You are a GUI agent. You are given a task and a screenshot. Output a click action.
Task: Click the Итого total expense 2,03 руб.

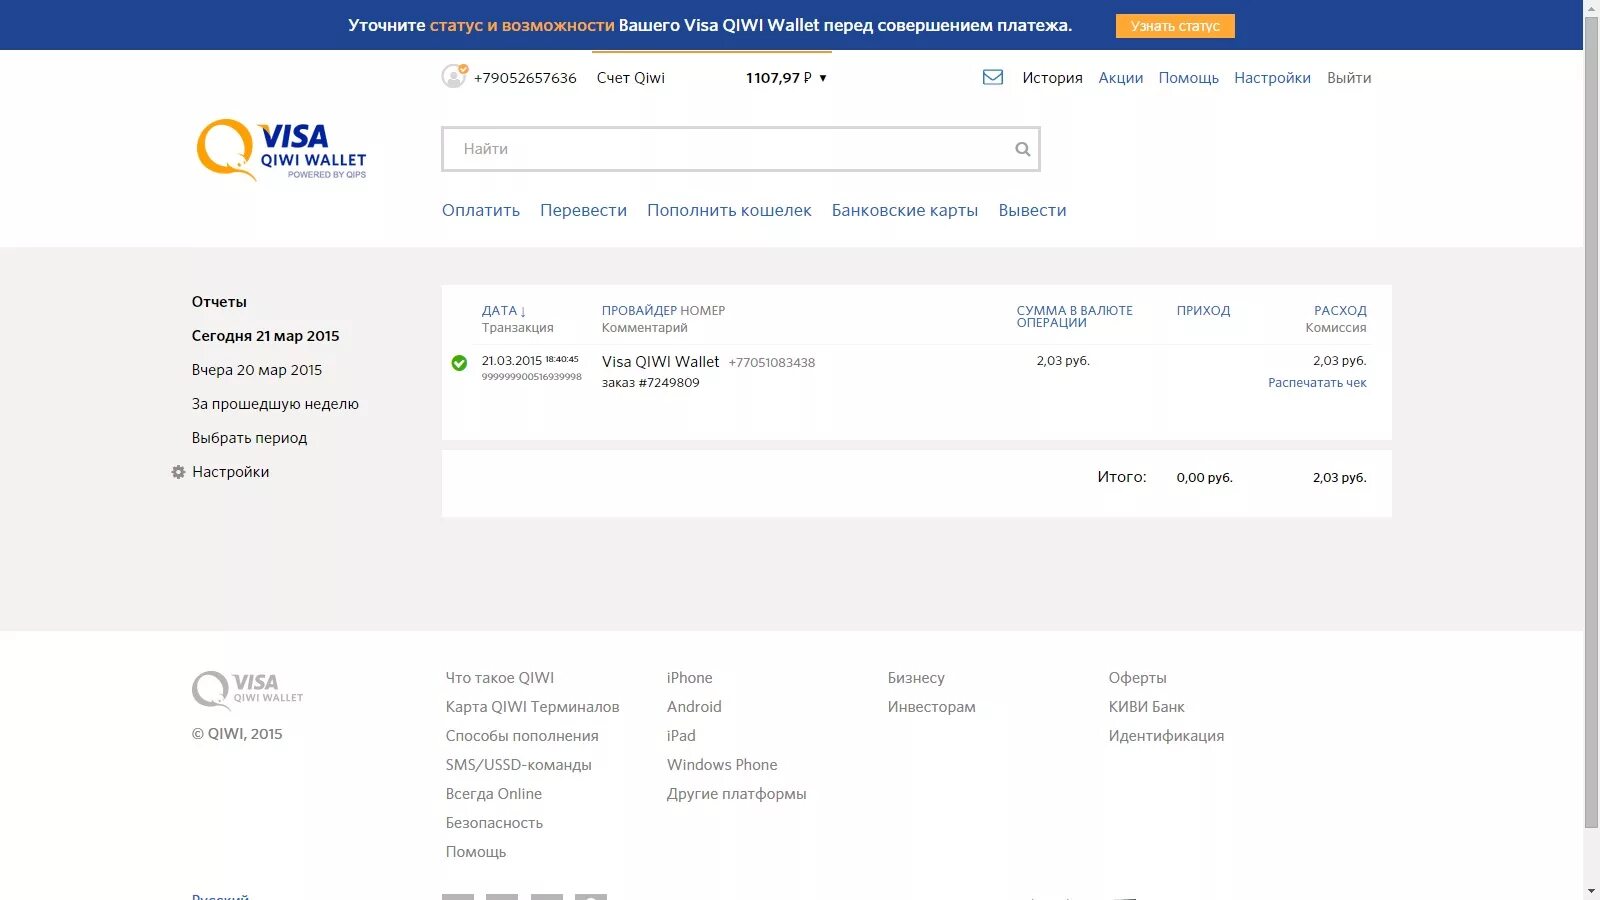point(1339,478)
